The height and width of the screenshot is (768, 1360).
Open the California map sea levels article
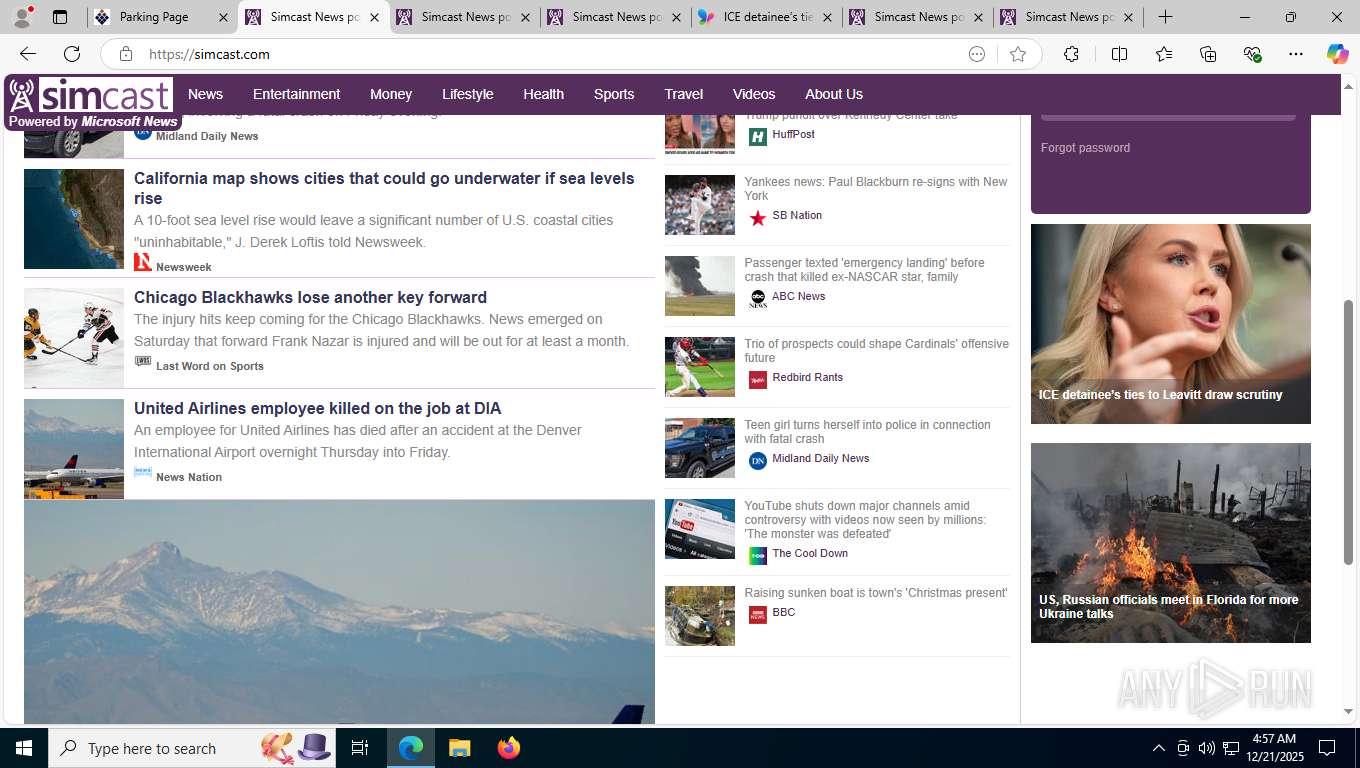click(x=384, y=188)
